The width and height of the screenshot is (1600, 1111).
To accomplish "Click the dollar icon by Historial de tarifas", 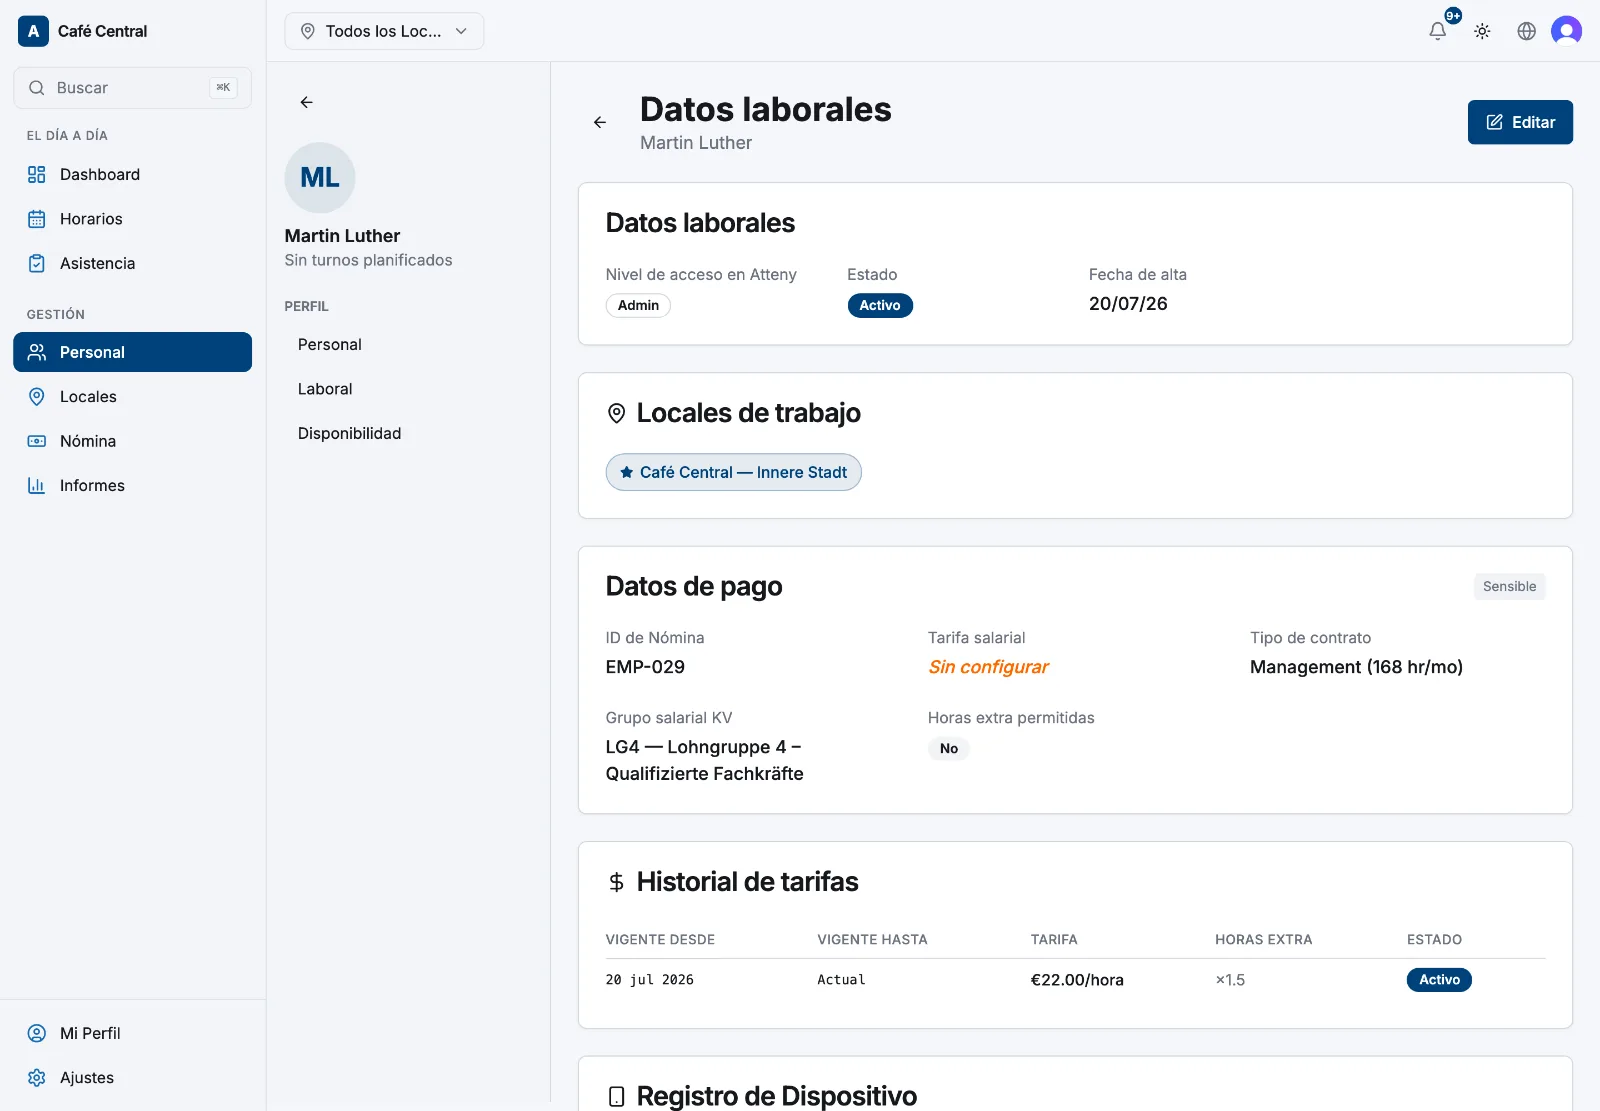I will pyautogui.click(x=617, y=882).
